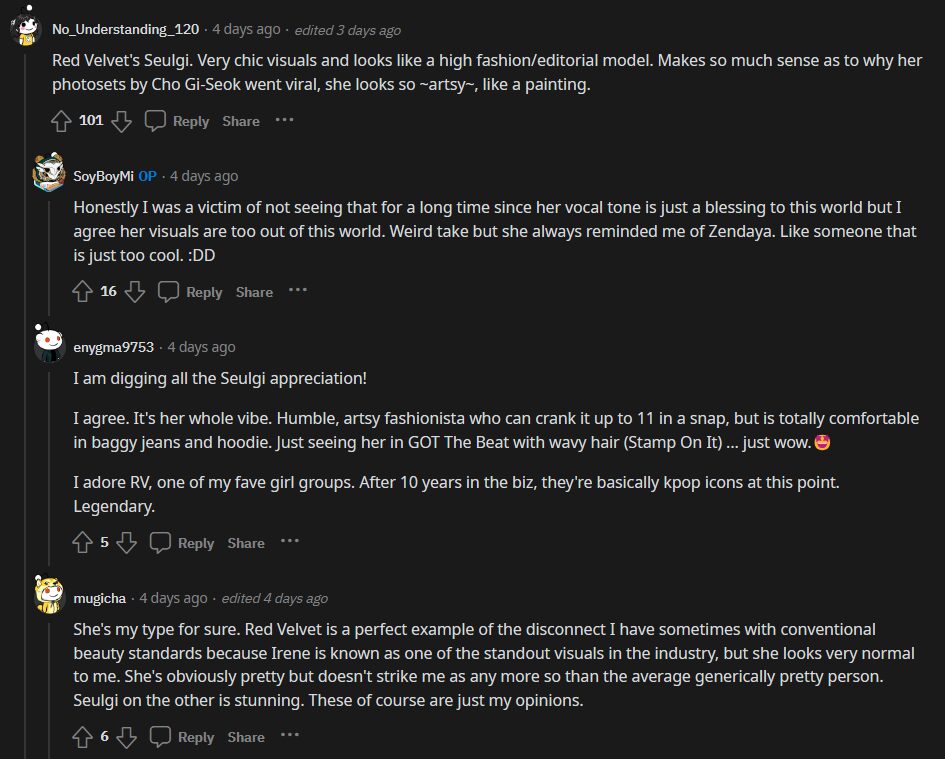Image resolution: width=945 pixels, height=759 pixels.
Task: Open more options on mugicha's comment
Action: (x=290, y=736)
